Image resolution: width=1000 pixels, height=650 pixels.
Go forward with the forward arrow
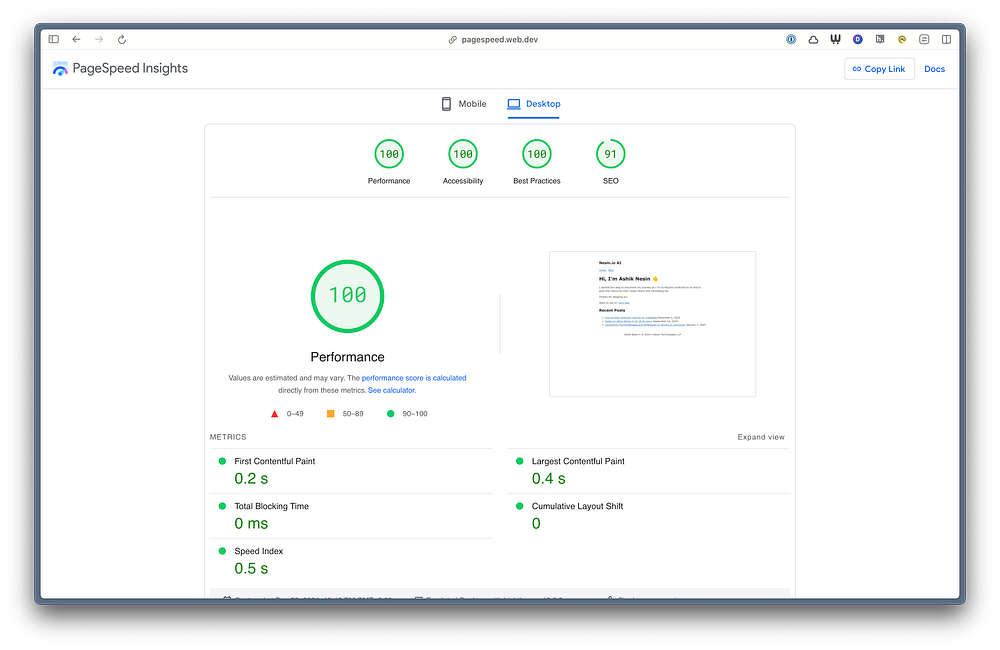[99, 40]
